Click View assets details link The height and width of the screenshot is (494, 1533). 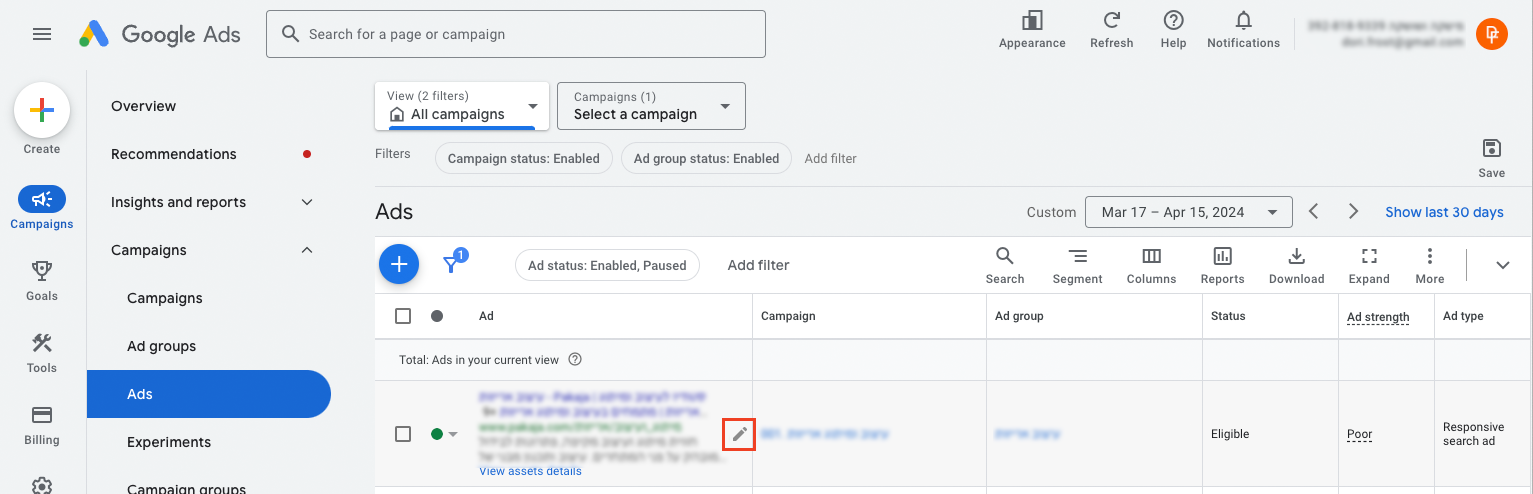point(530,471)
